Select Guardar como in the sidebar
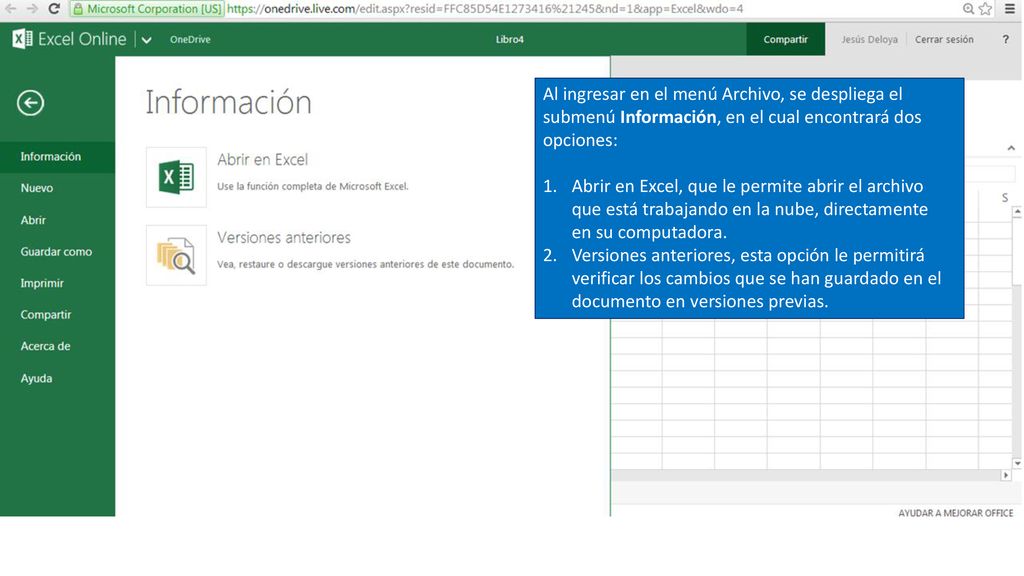 coord(57,251)
